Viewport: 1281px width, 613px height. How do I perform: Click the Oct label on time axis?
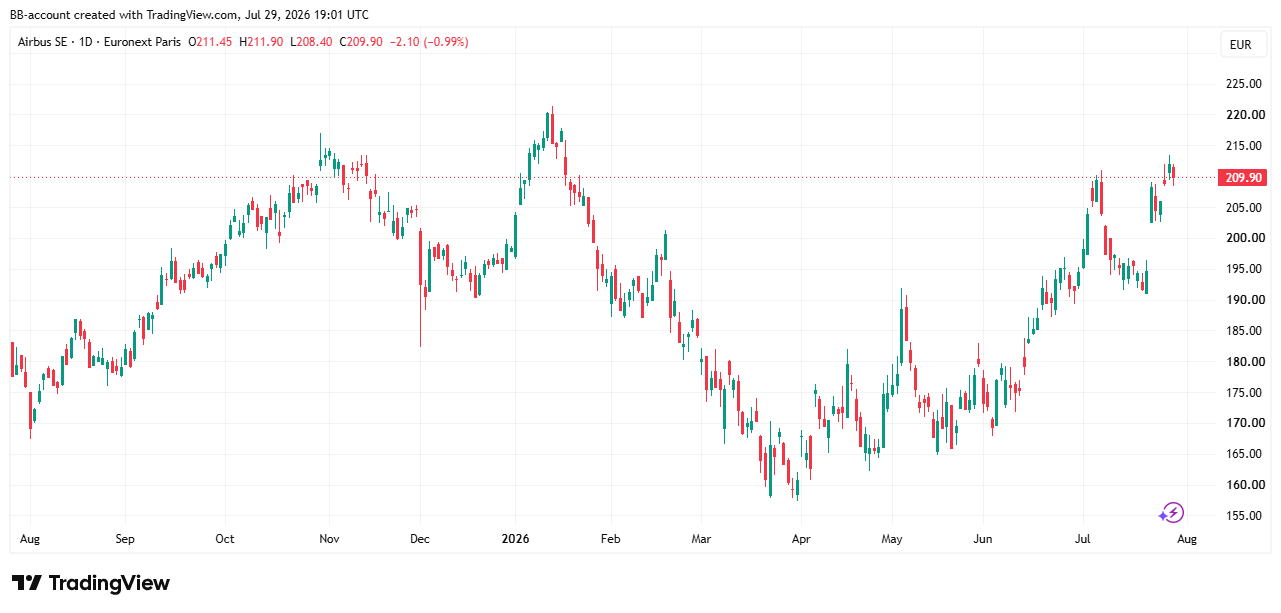click(225, 539)
